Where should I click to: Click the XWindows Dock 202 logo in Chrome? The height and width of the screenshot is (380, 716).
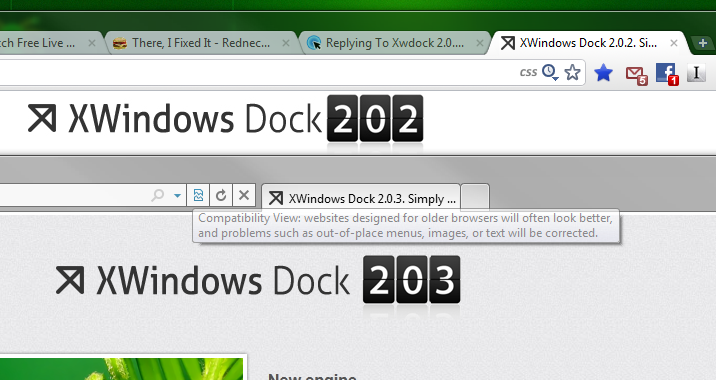(x=225, y=119)
